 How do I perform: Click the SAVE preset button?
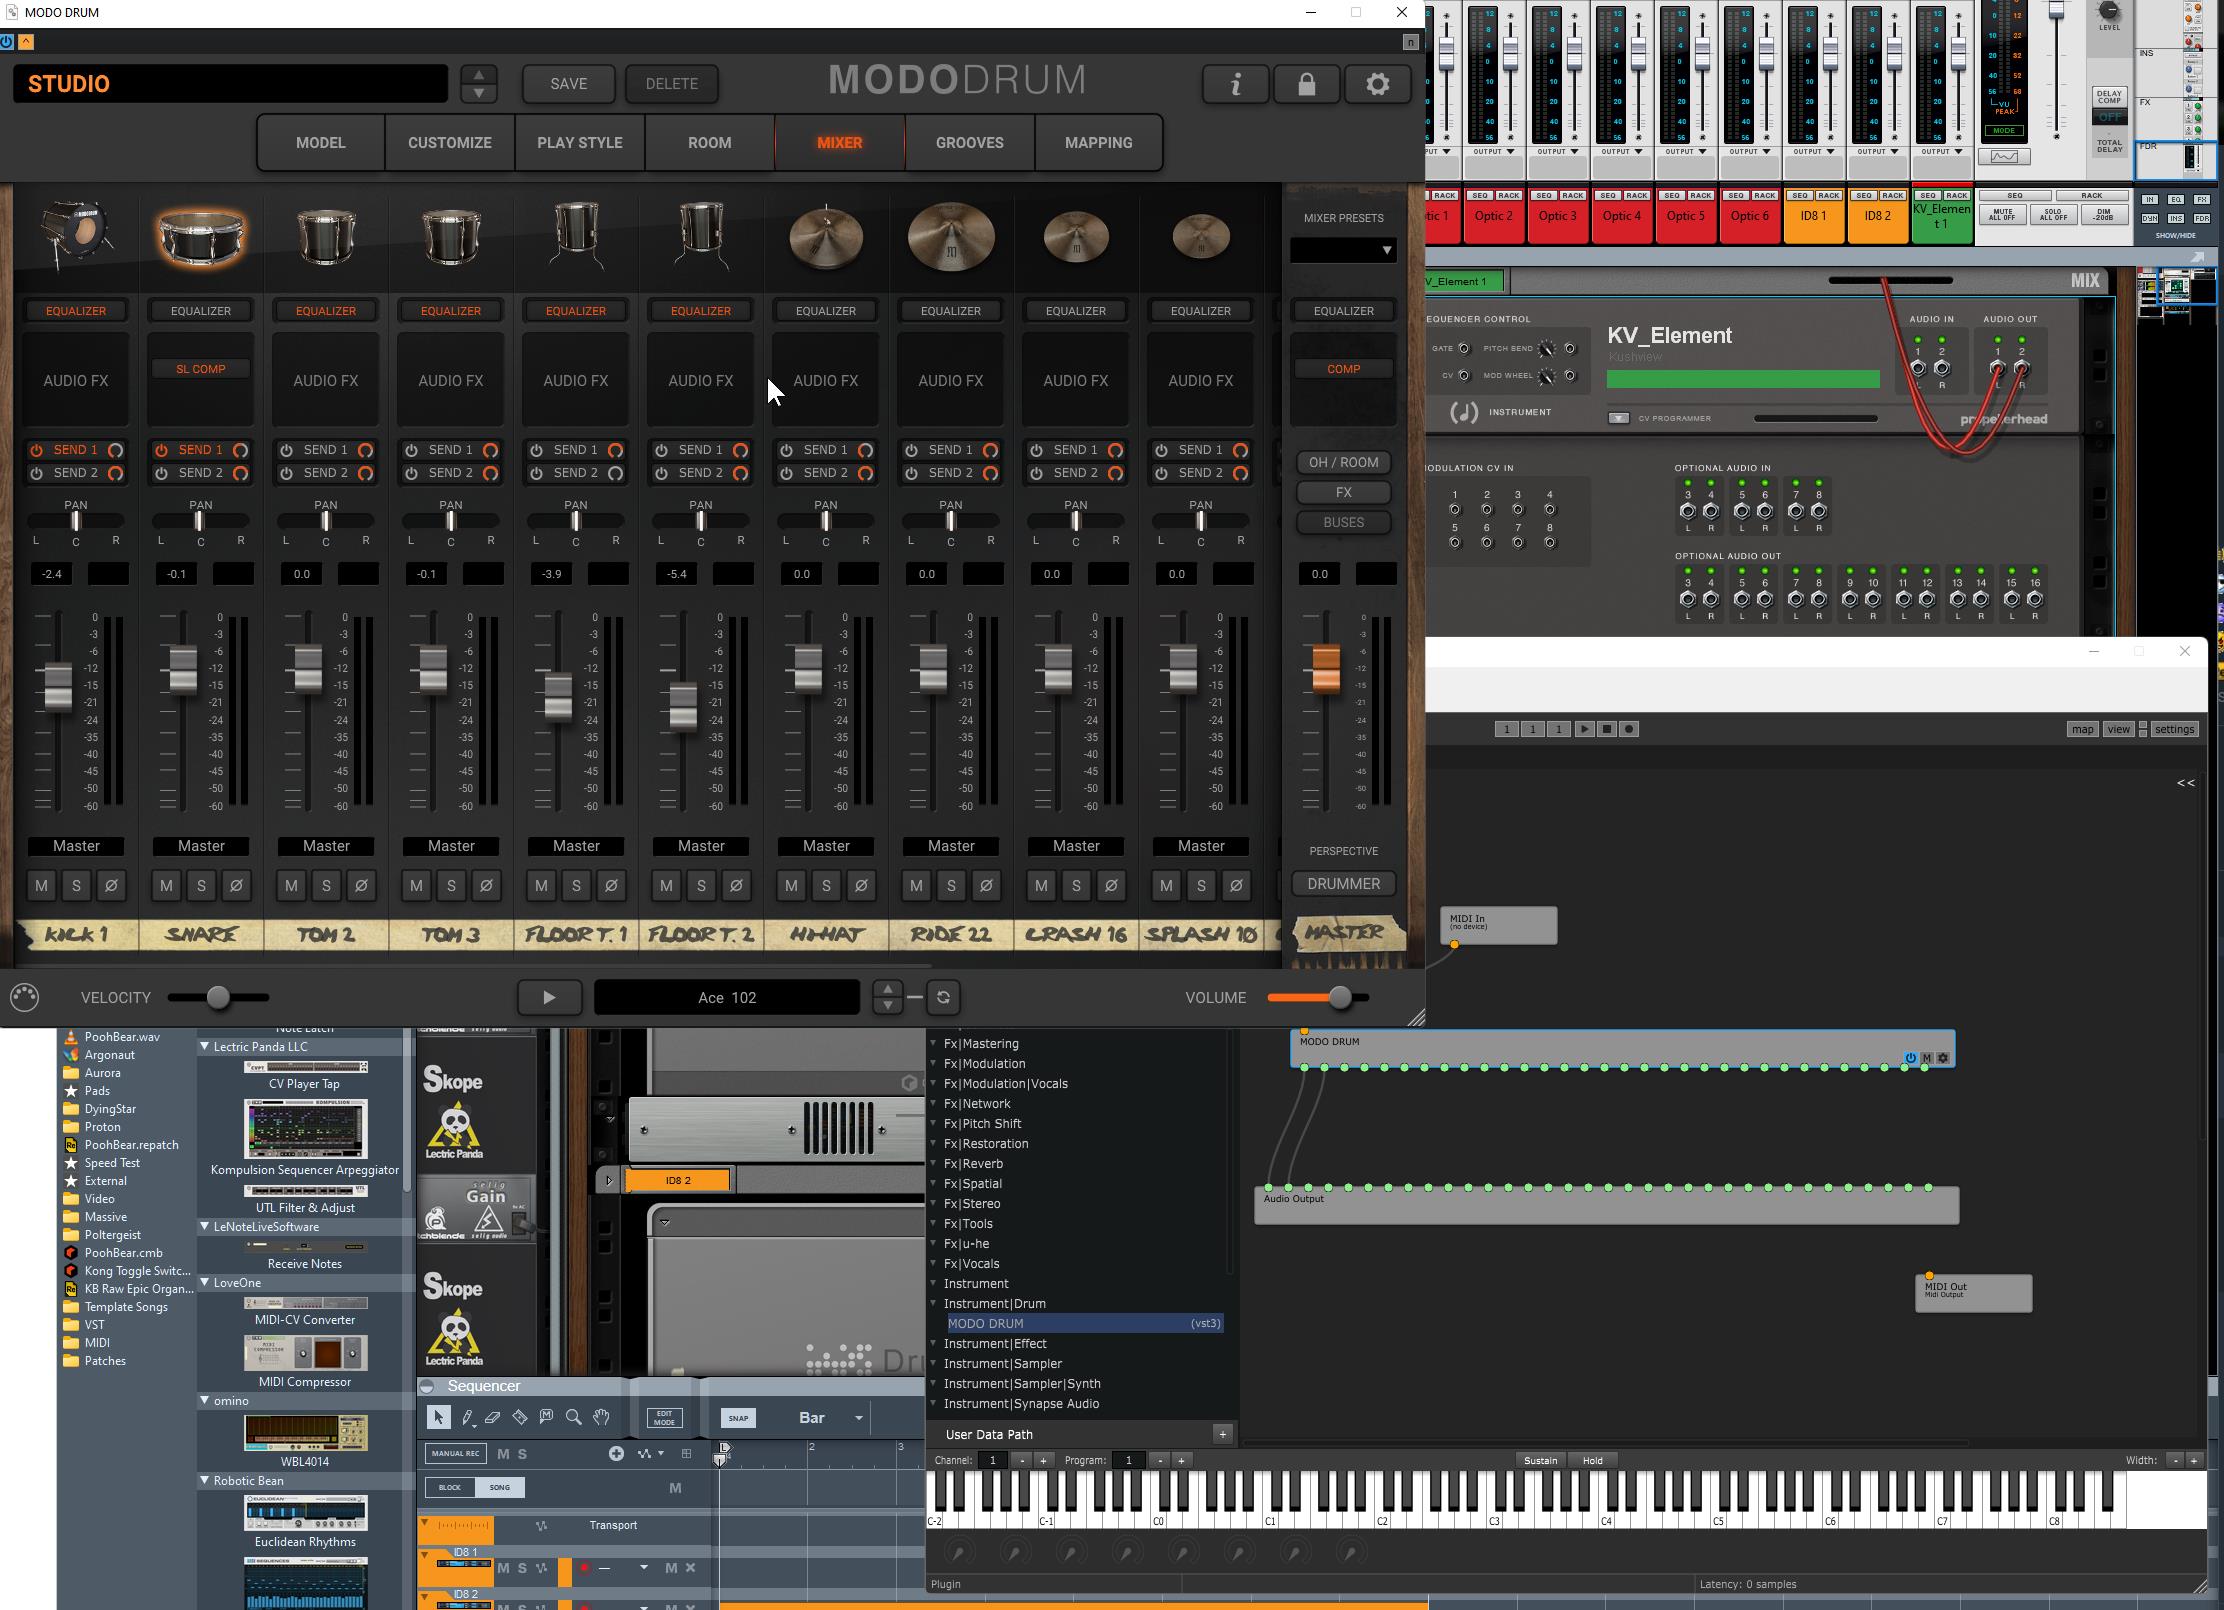pyautogui.click(x=569, y=84)
